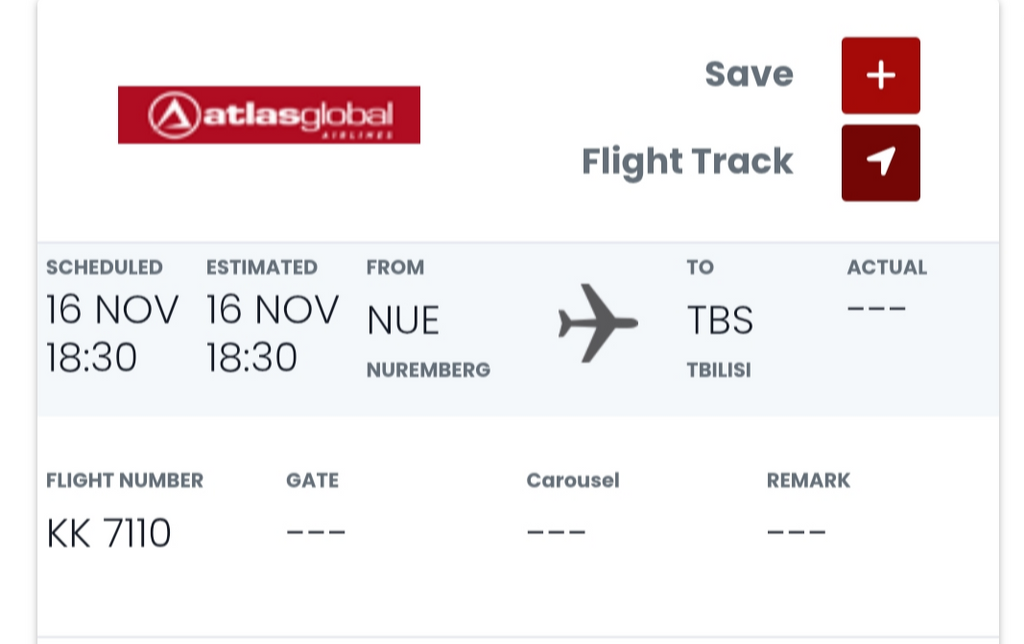Click the GATE column heading
This screenshot has width=1024, height=644.
[x=312, y=480]
